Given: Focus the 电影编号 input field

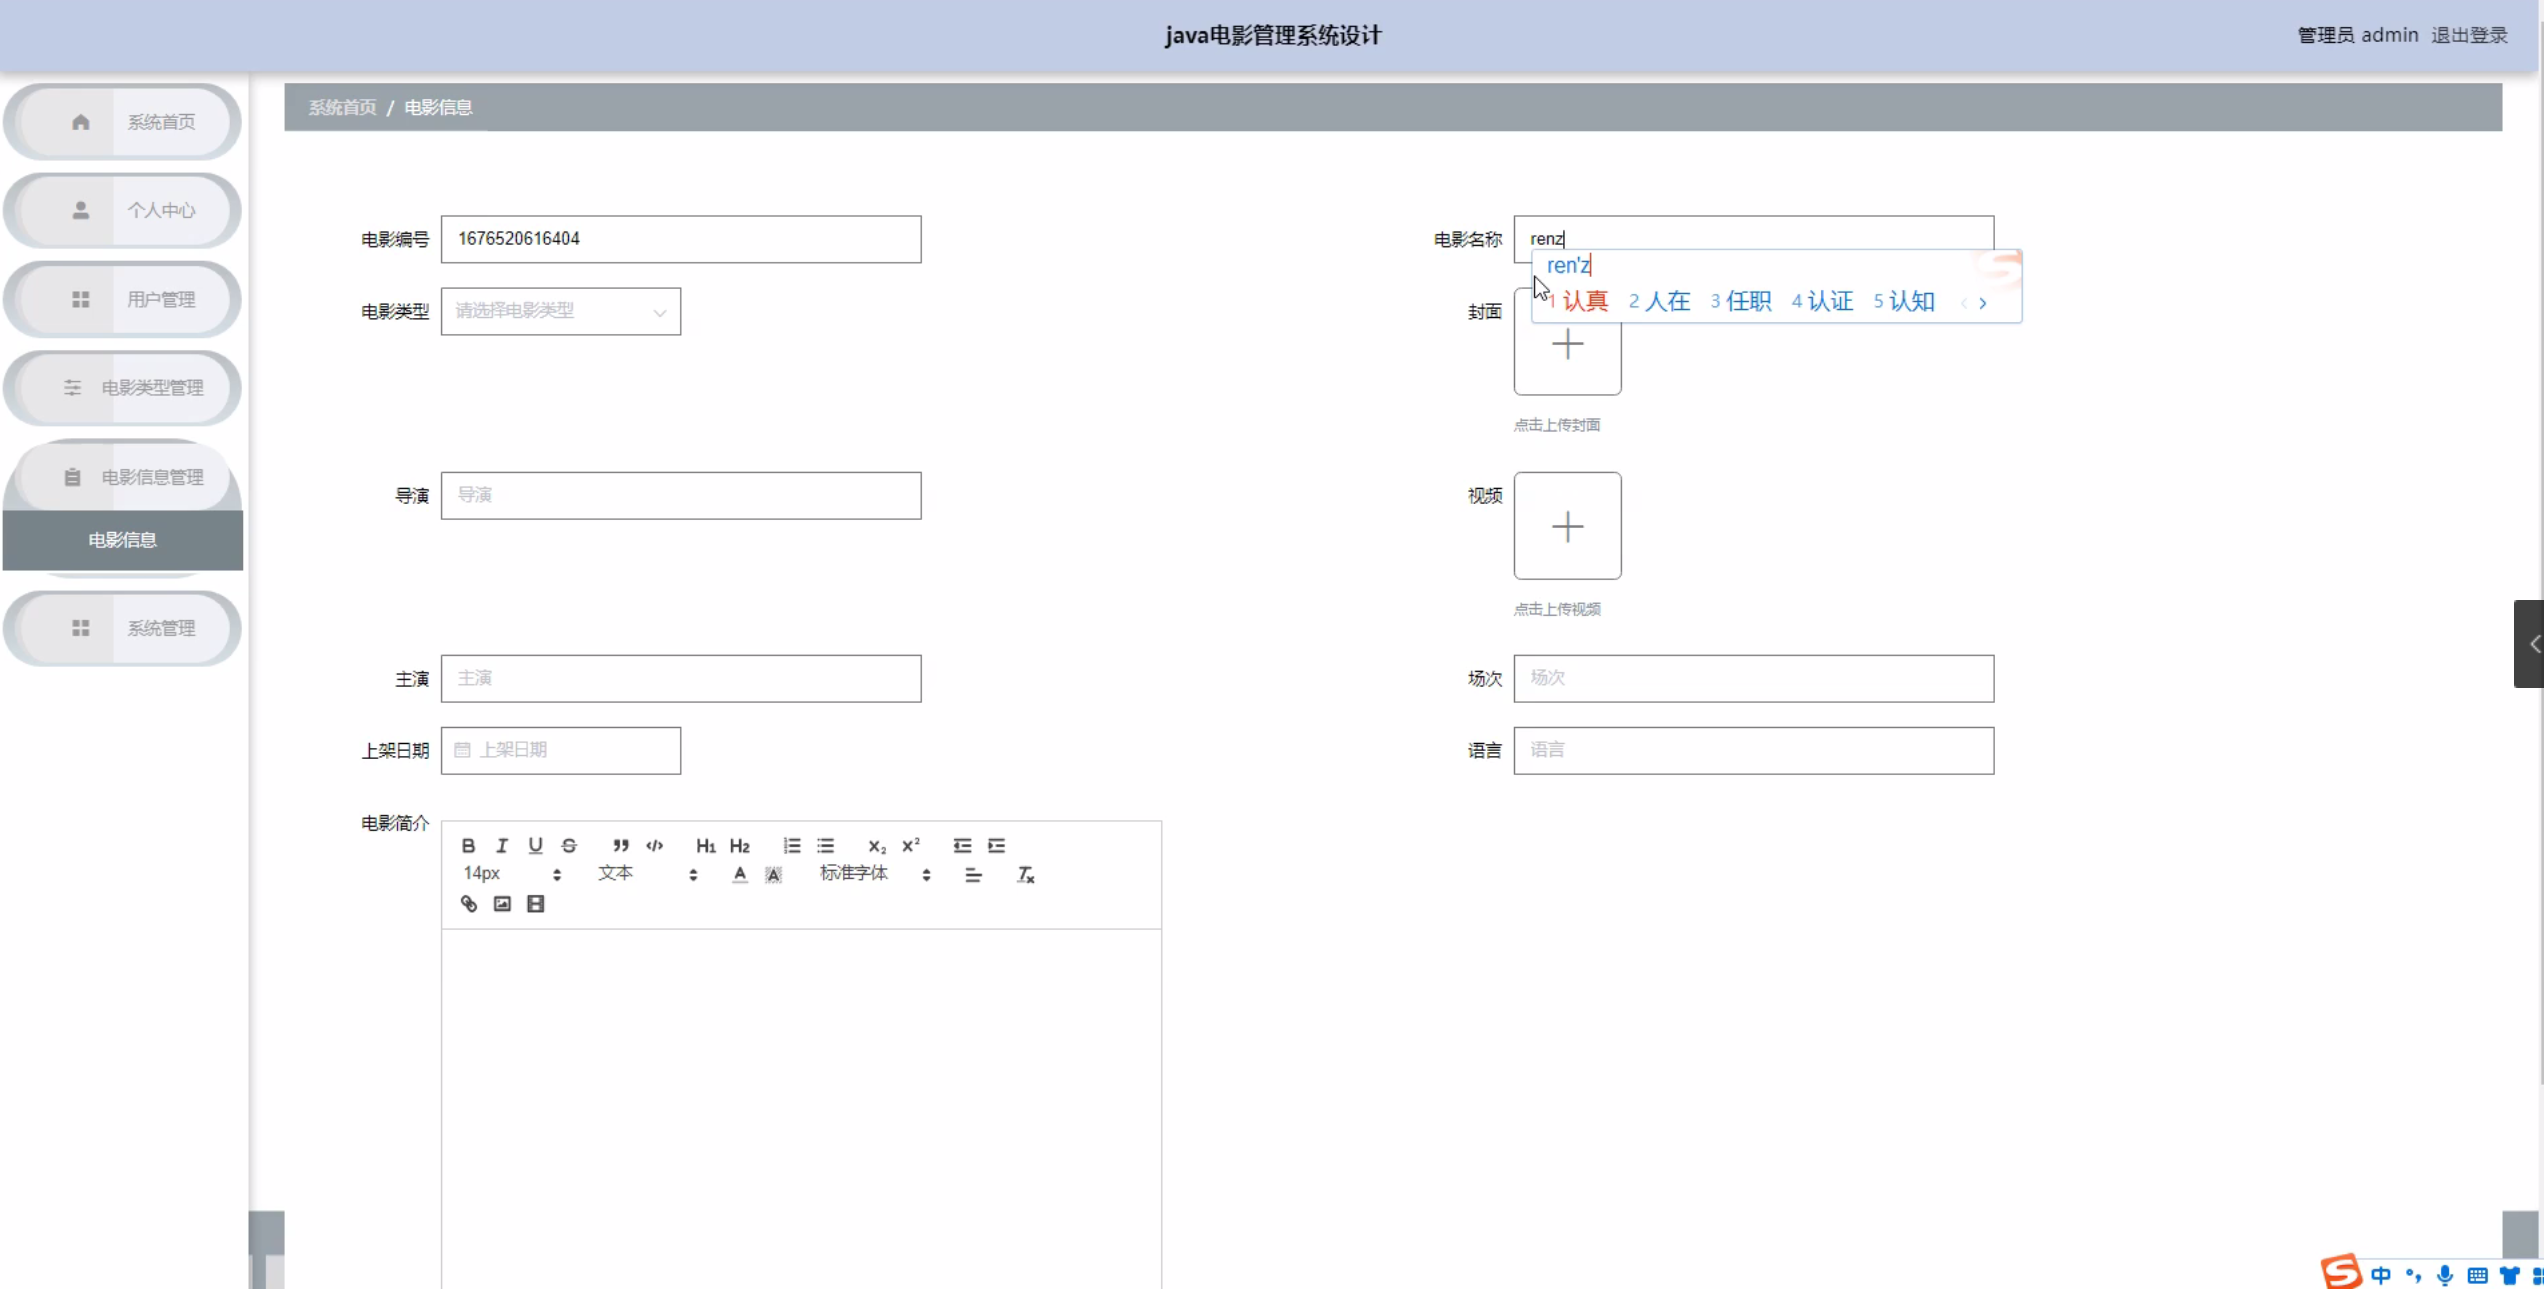Looking at the screenshot, I should tap(681, 239).
